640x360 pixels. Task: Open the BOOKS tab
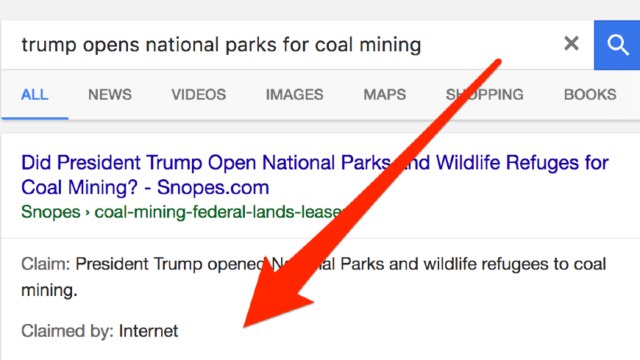590,95
